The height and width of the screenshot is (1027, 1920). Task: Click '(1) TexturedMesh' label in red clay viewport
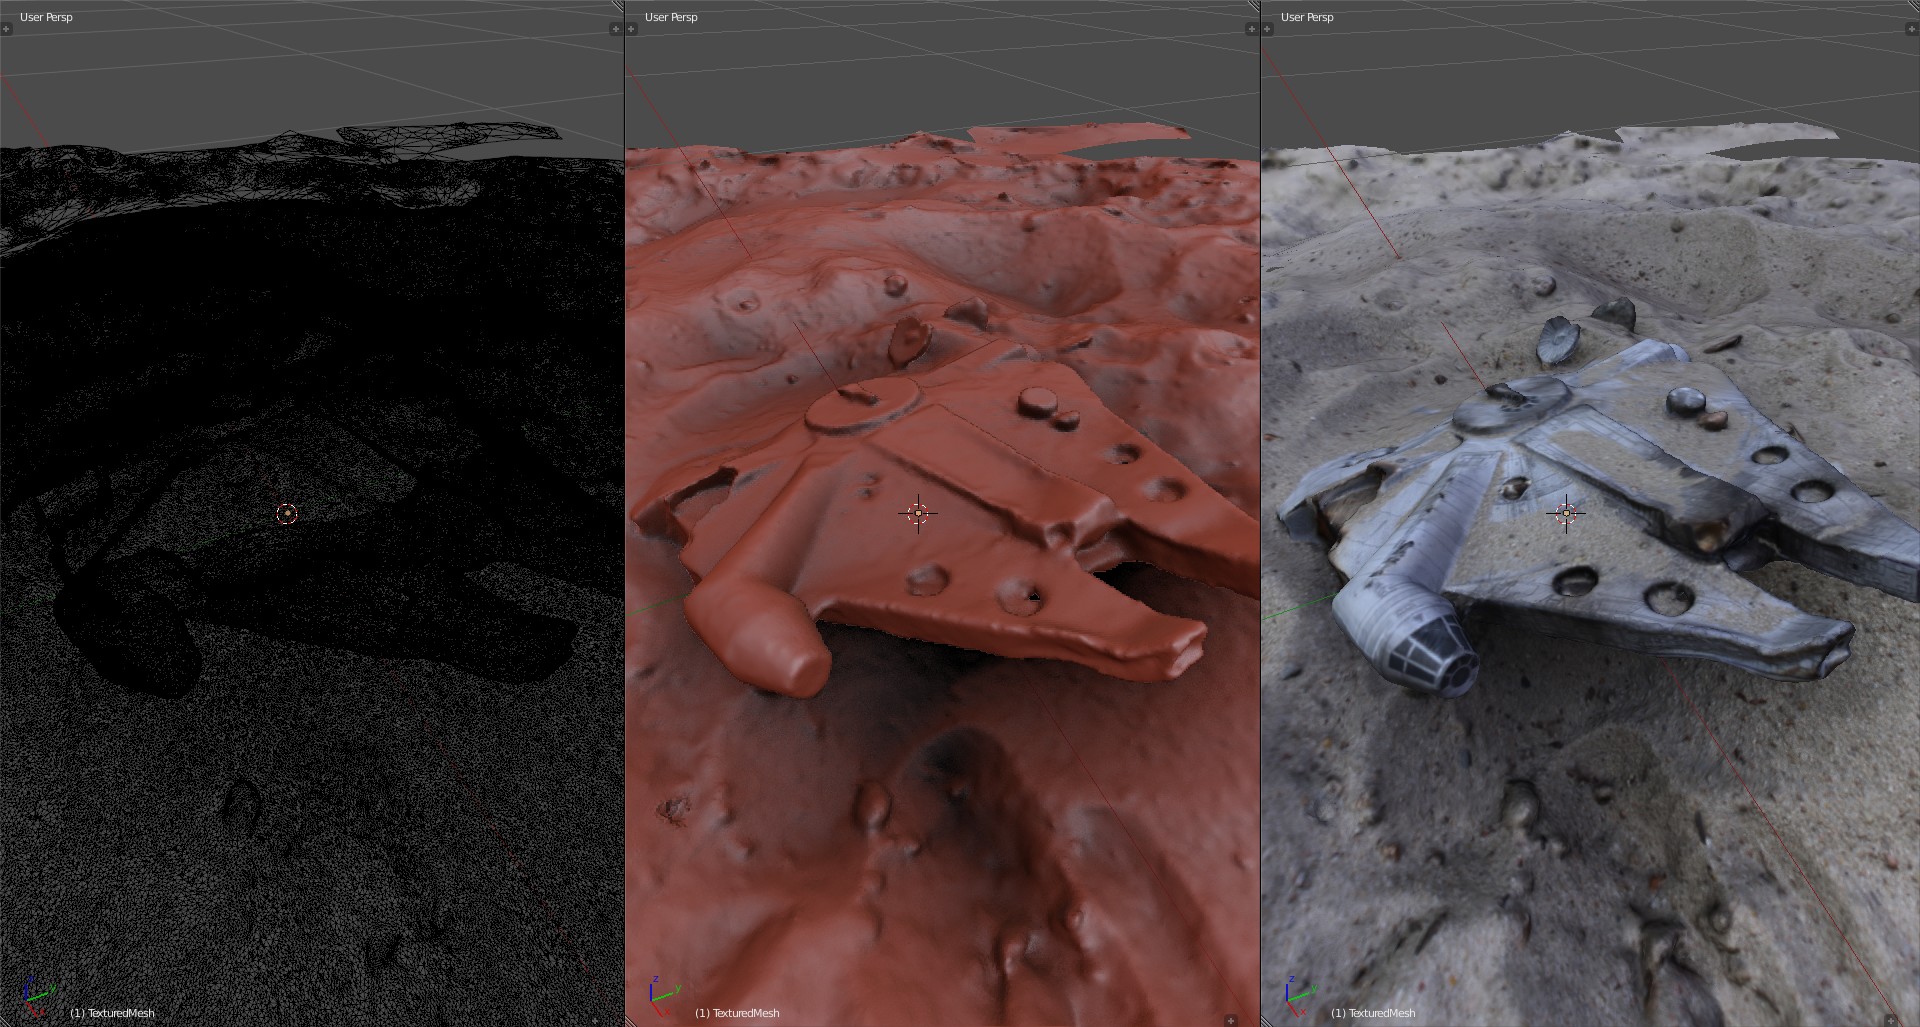737,1013
